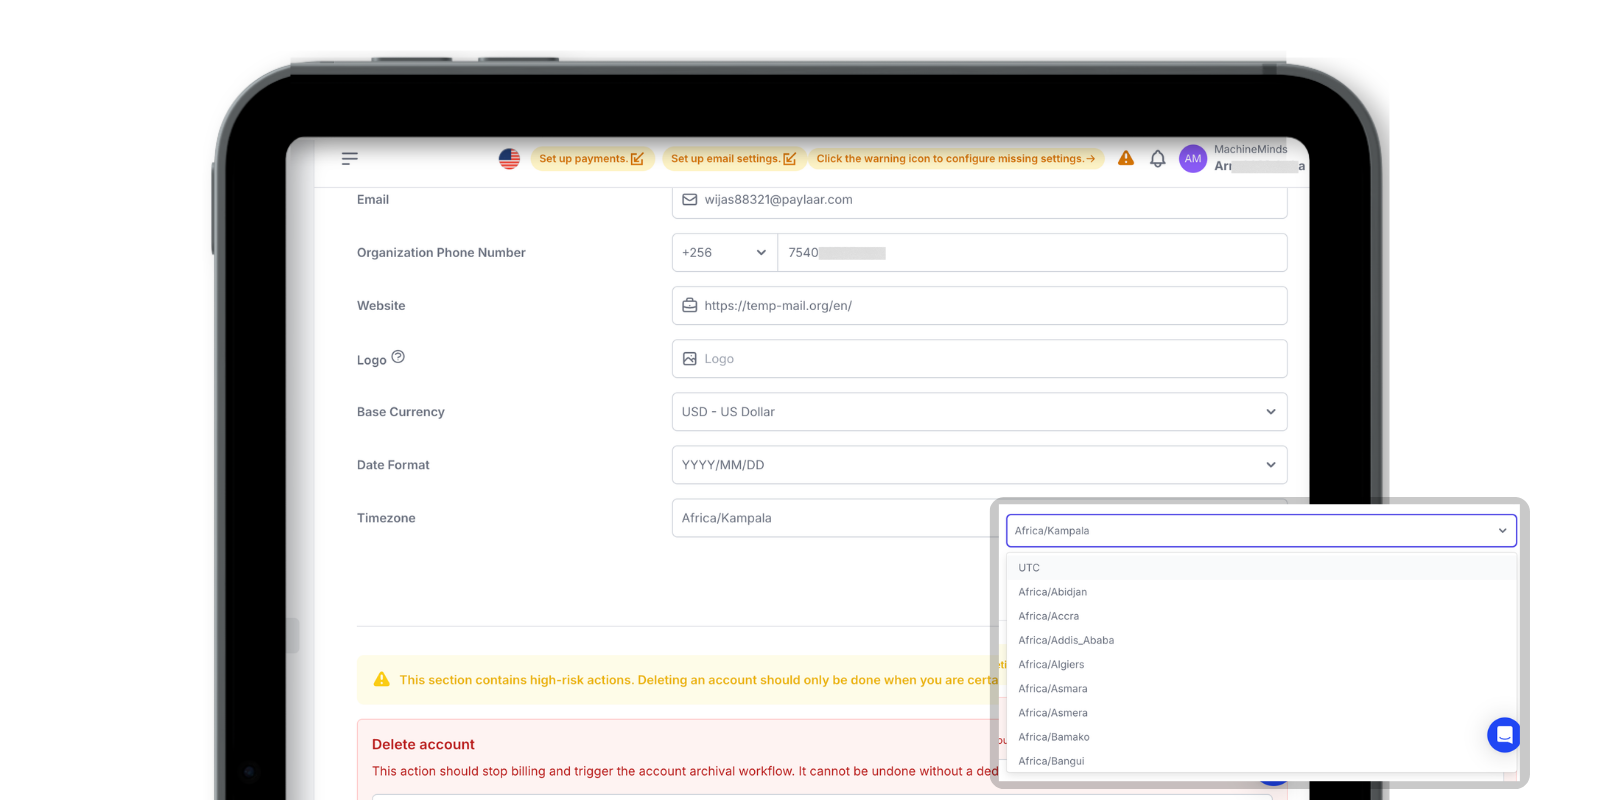
Task: Choose Africa/Algiers from the list
Action: 1051,665
